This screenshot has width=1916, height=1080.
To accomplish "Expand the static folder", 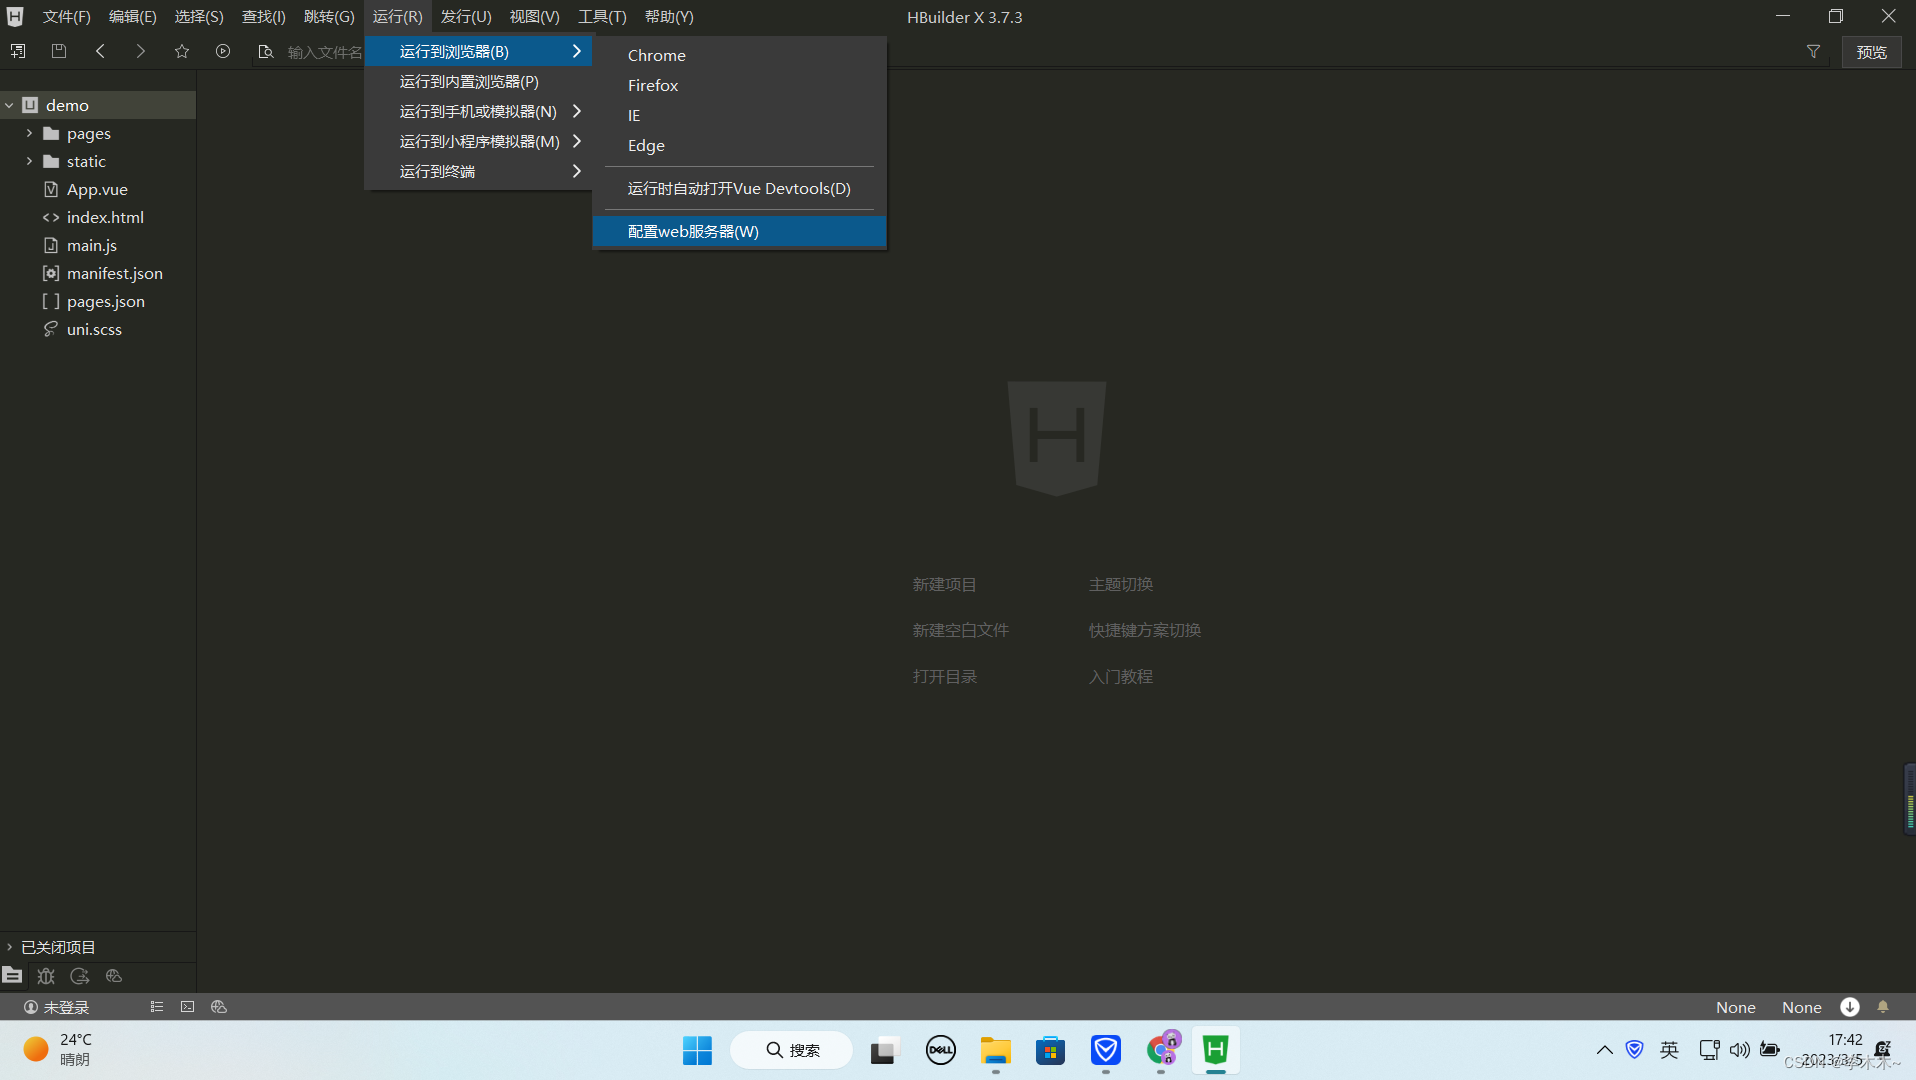I will (x=29, y=161).
